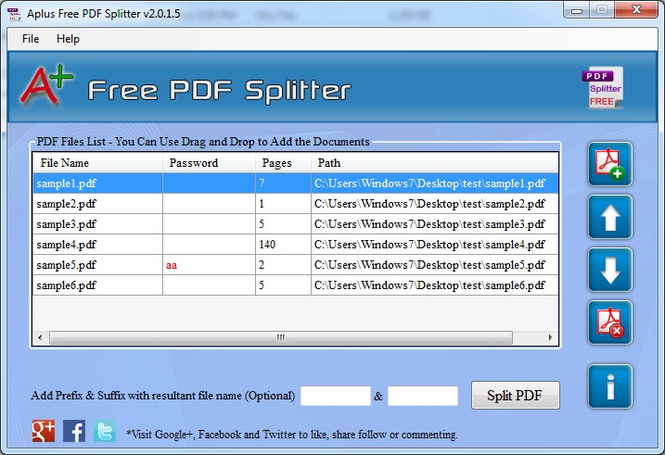Screen dimensions: 665x455
Task: Click the Password column header
Action: tap(209, 163)
